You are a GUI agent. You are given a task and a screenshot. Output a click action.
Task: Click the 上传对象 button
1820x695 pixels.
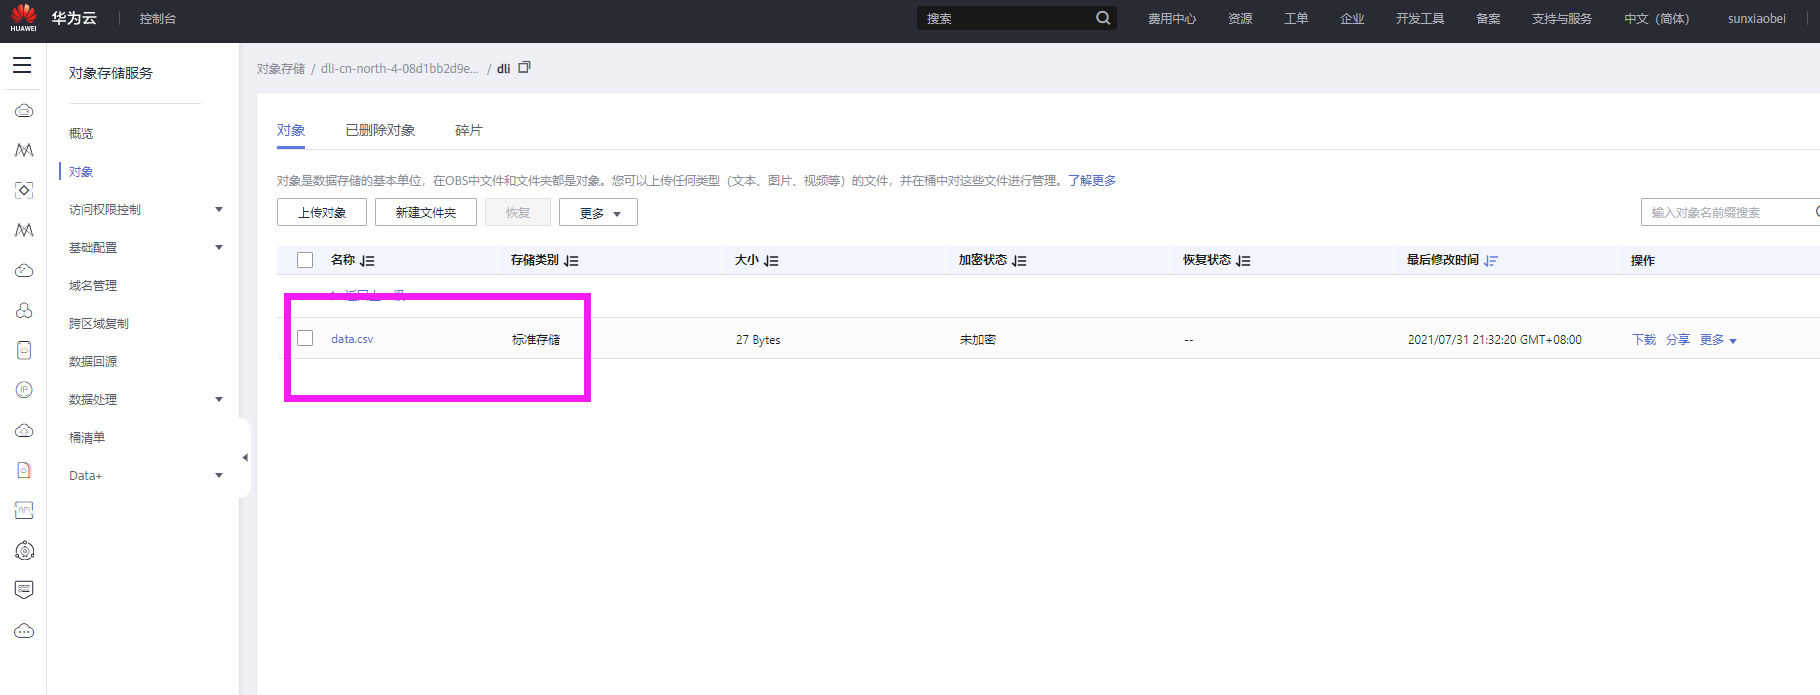tap(322, 212)
